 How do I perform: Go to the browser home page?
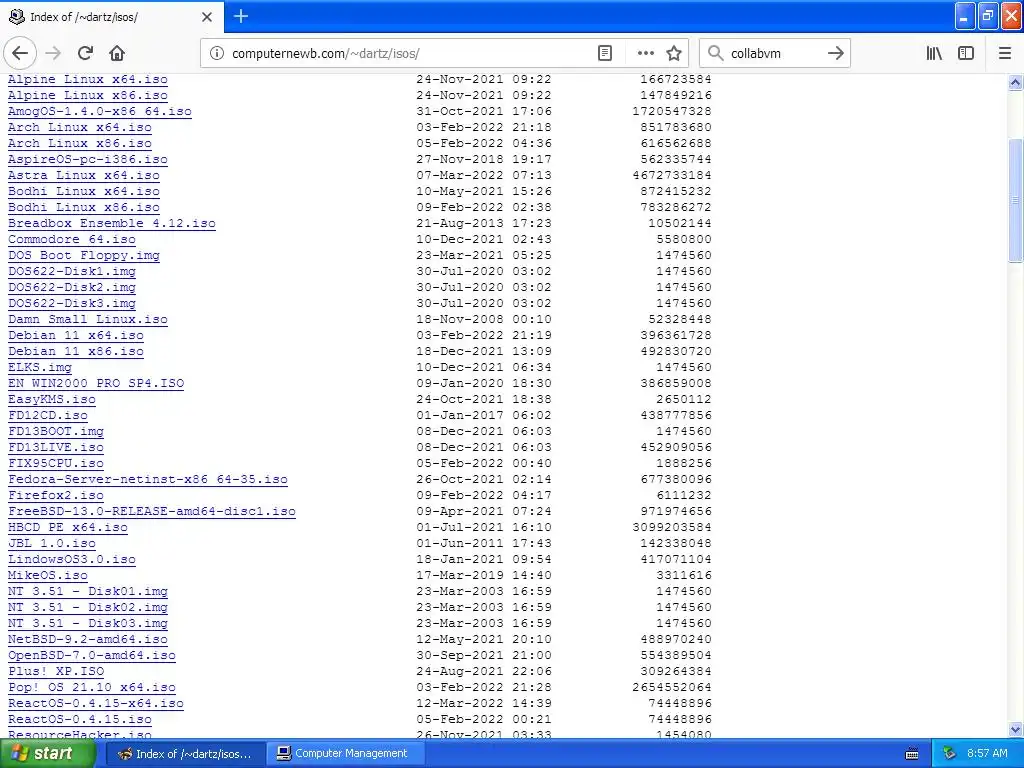(x=117, y=54)
